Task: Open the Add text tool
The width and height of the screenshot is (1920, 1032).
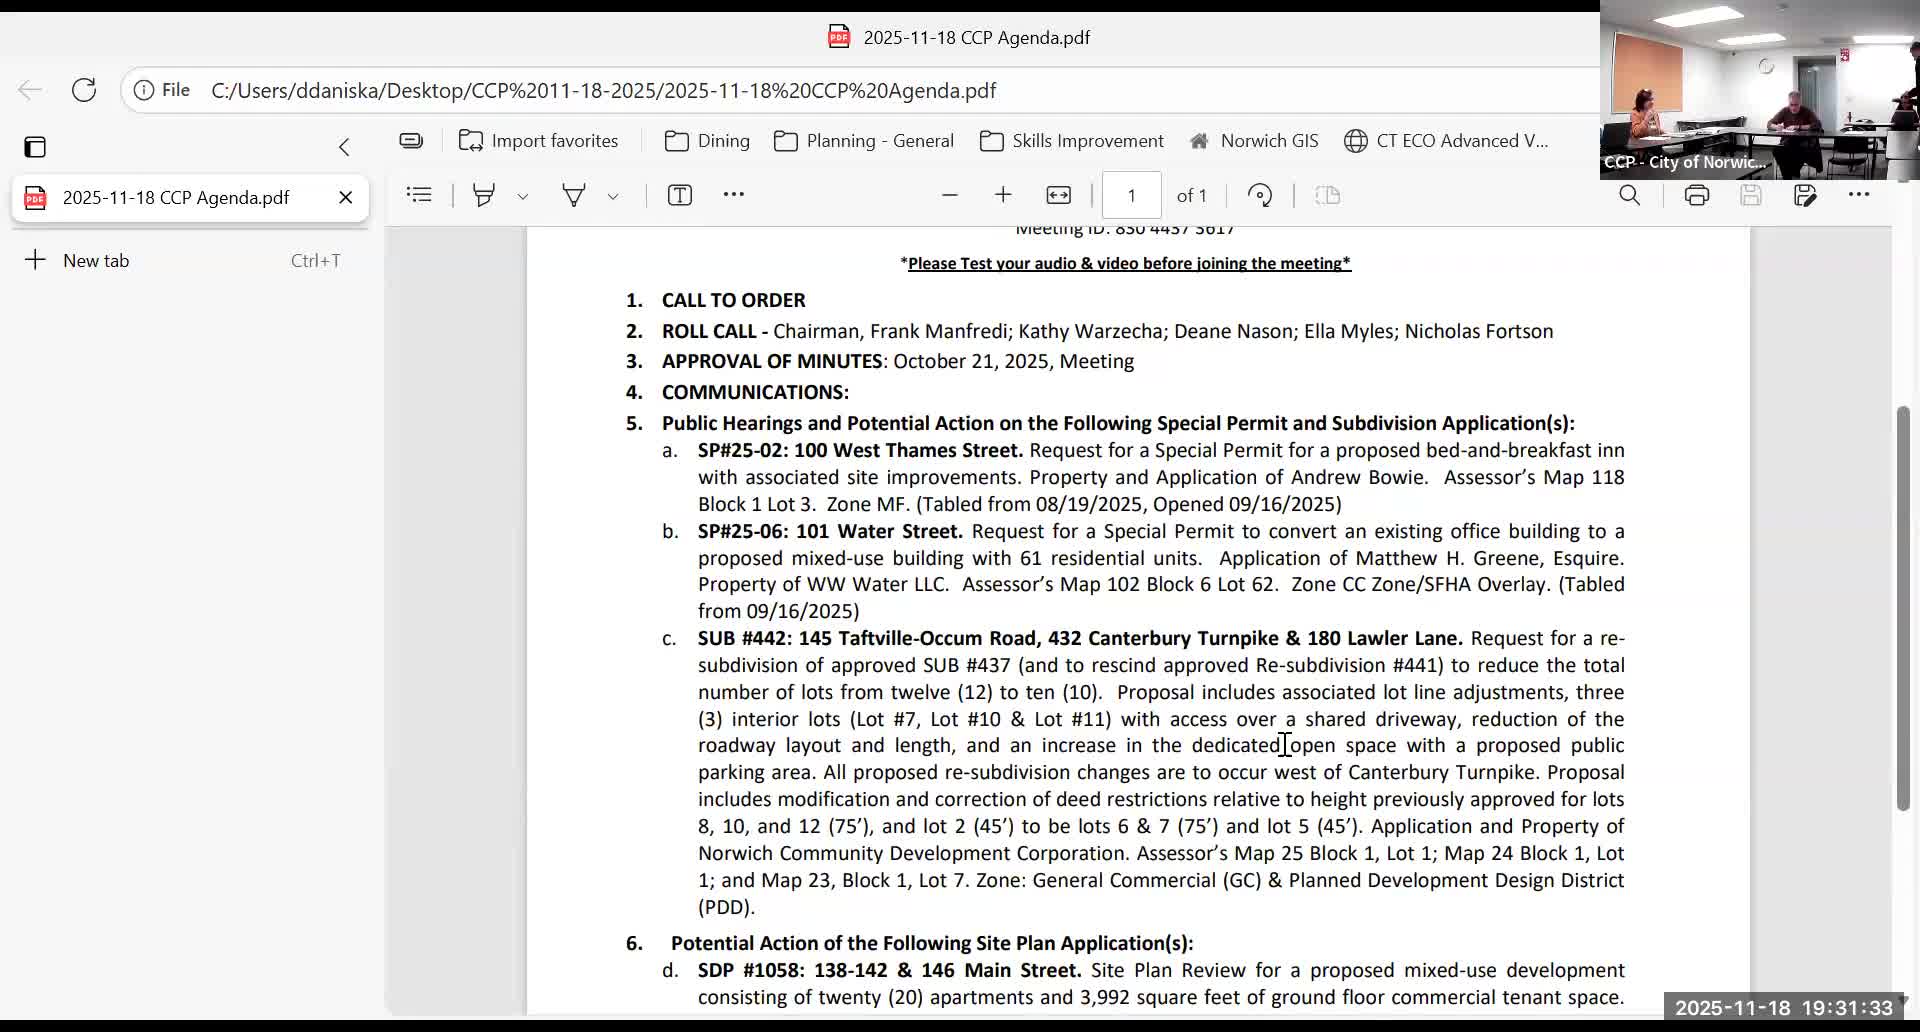Action: click(x=680, y=195)
